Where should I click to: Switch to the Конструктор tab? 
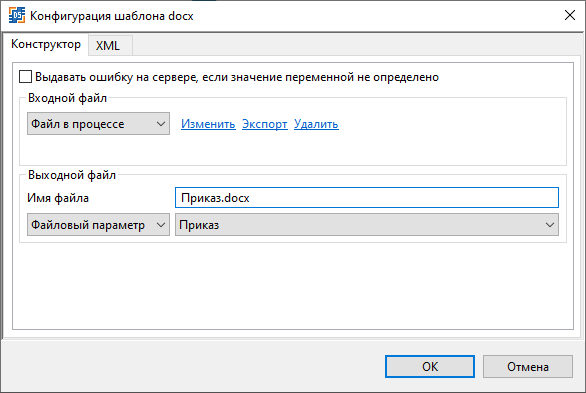pyautogui.click(x=46, y=44)
